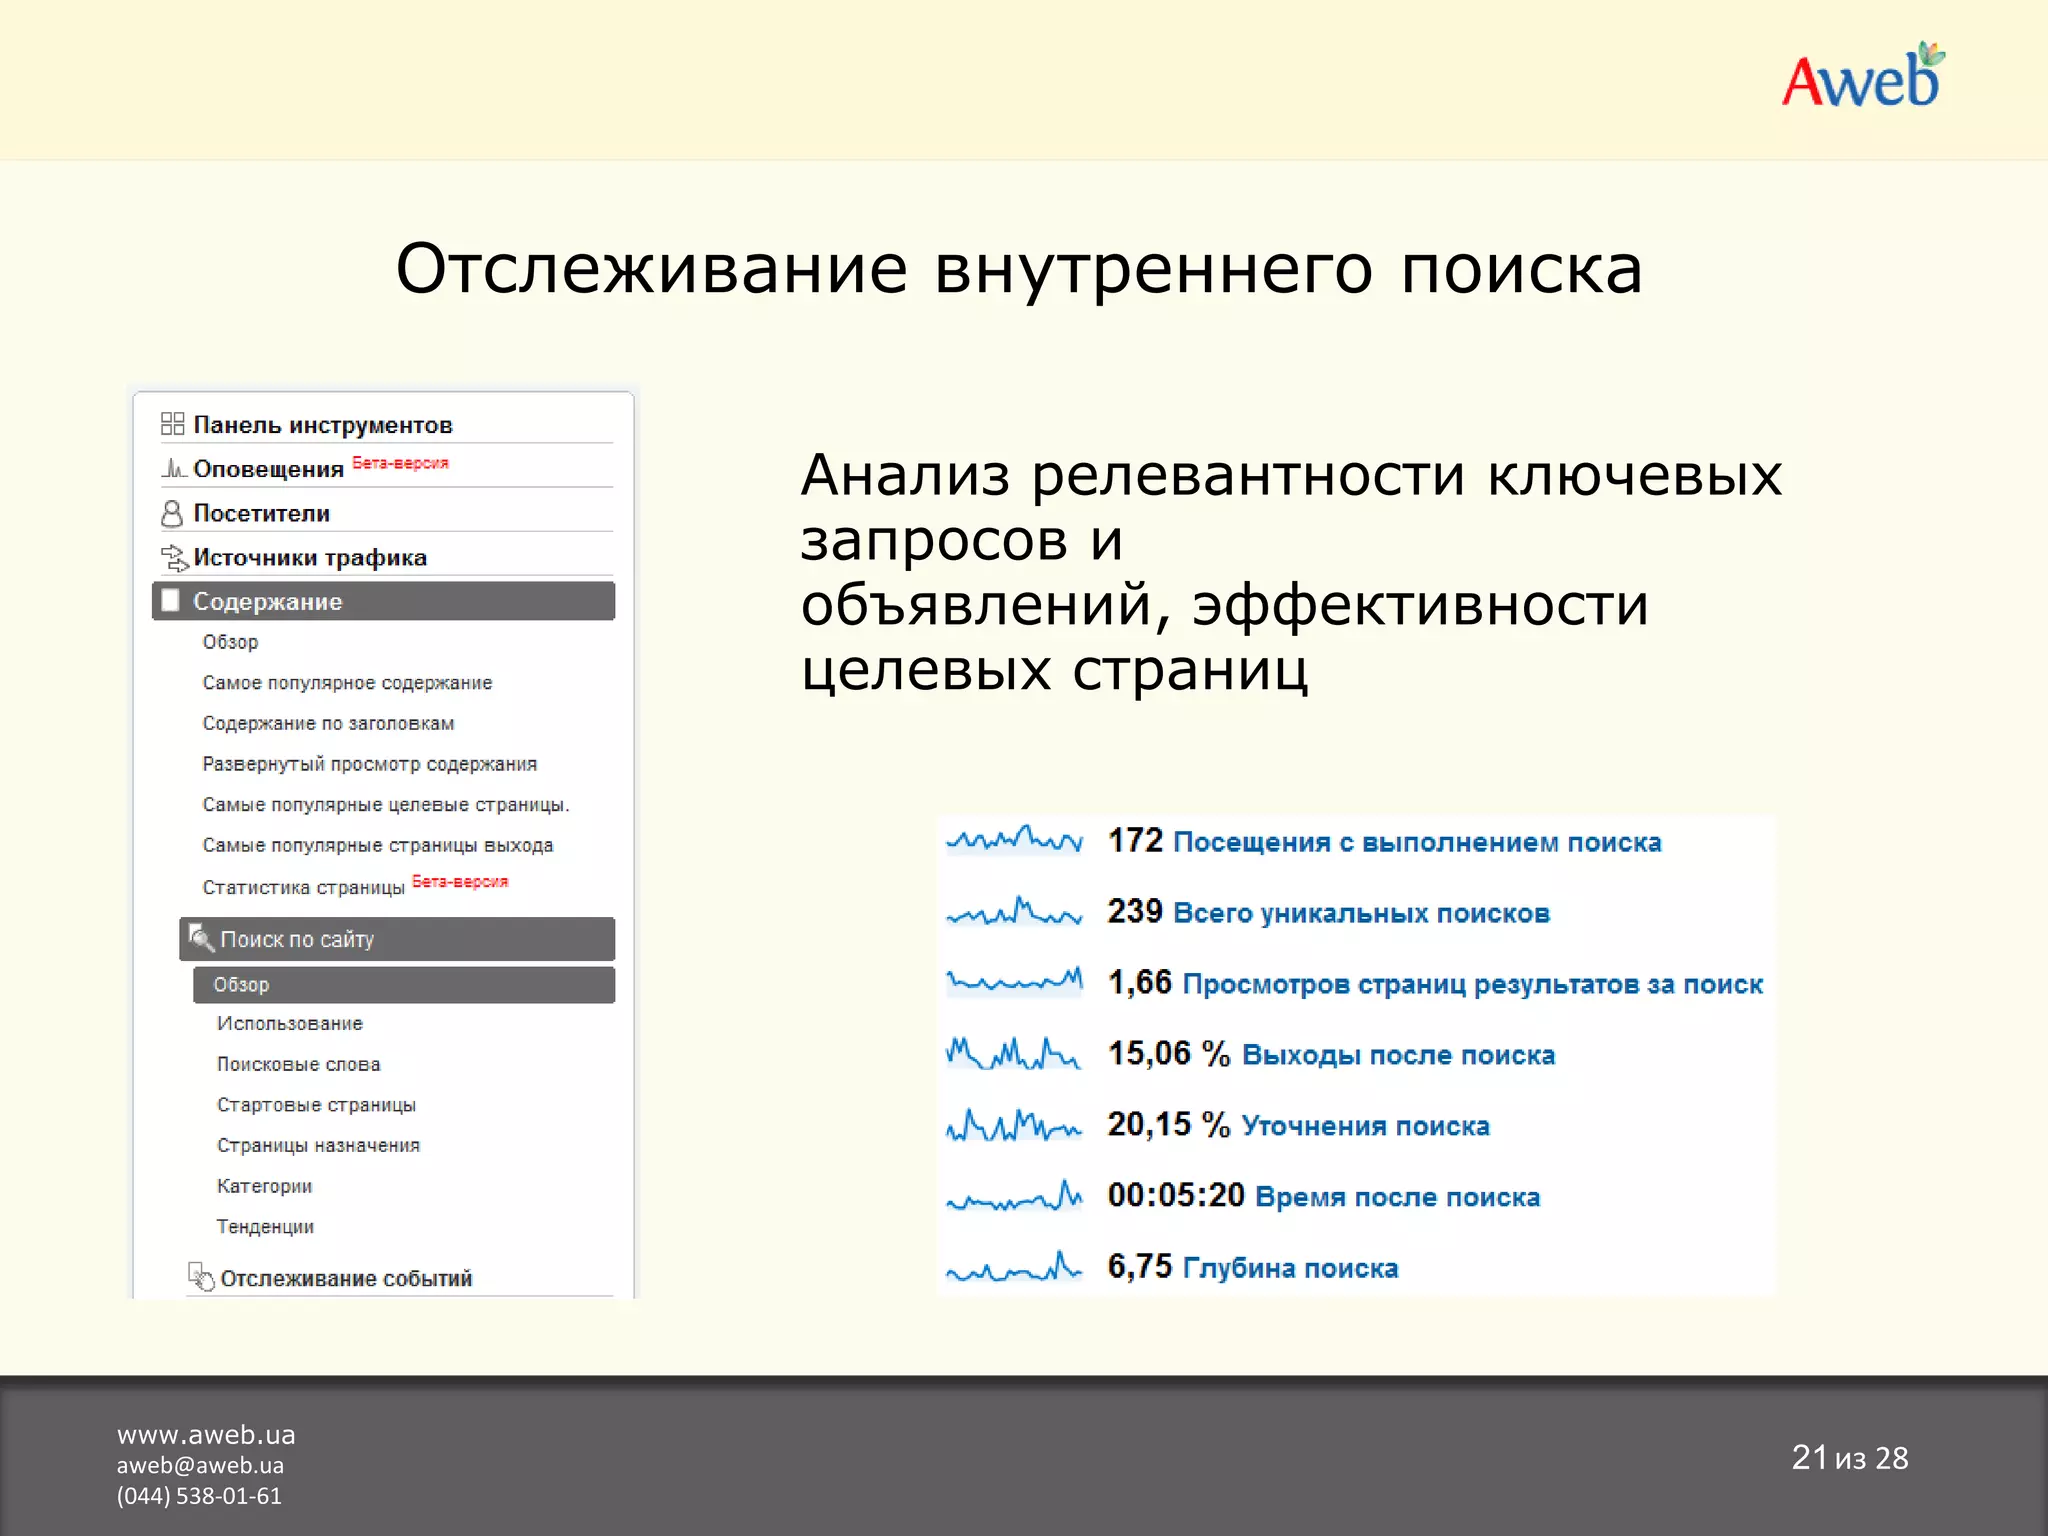Click the Источники трафика arrows icon
The image size is (2048, 1536).
point(174,557)
